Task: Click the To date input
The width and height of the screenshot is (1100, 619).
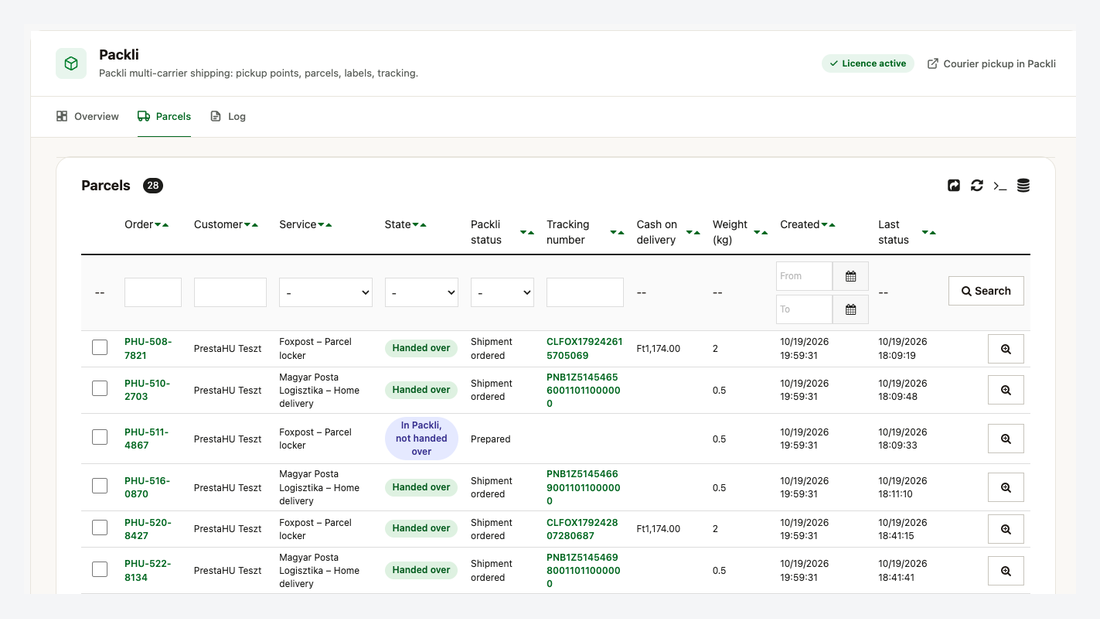Action: pos(804,310)
